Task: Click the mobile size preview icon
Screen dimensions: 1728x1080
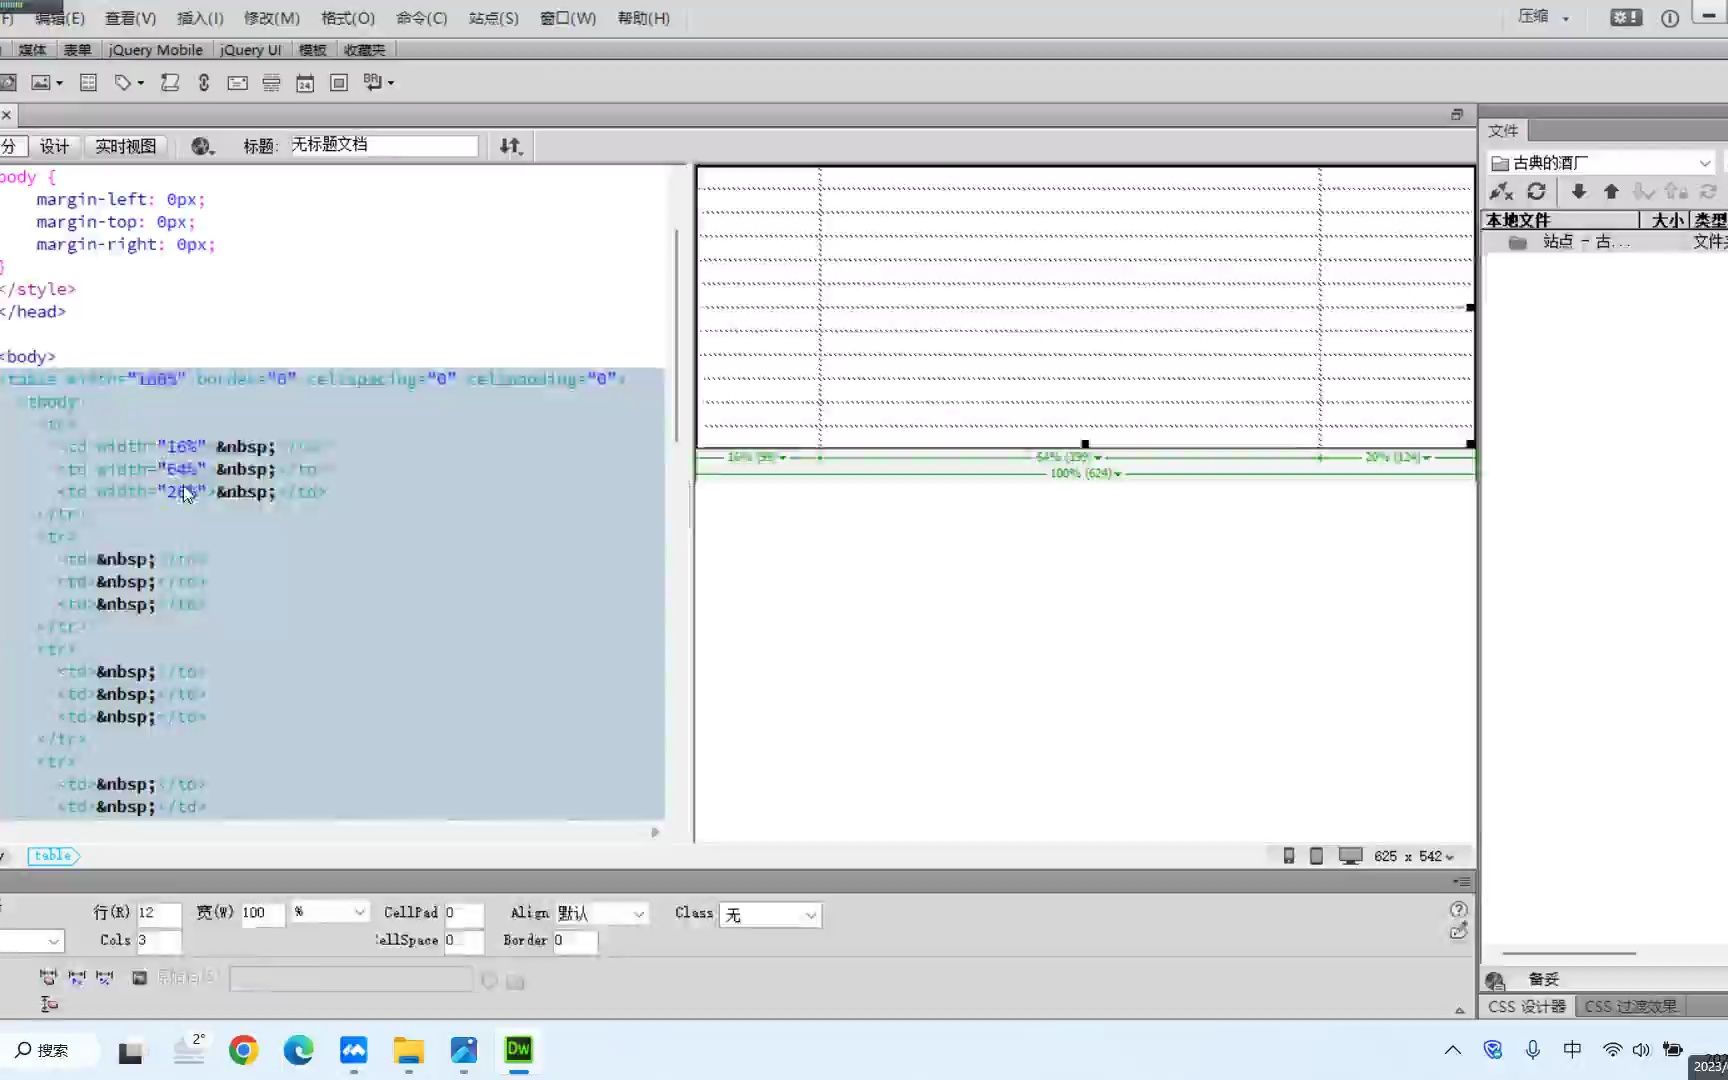Action: [1289, 856]
